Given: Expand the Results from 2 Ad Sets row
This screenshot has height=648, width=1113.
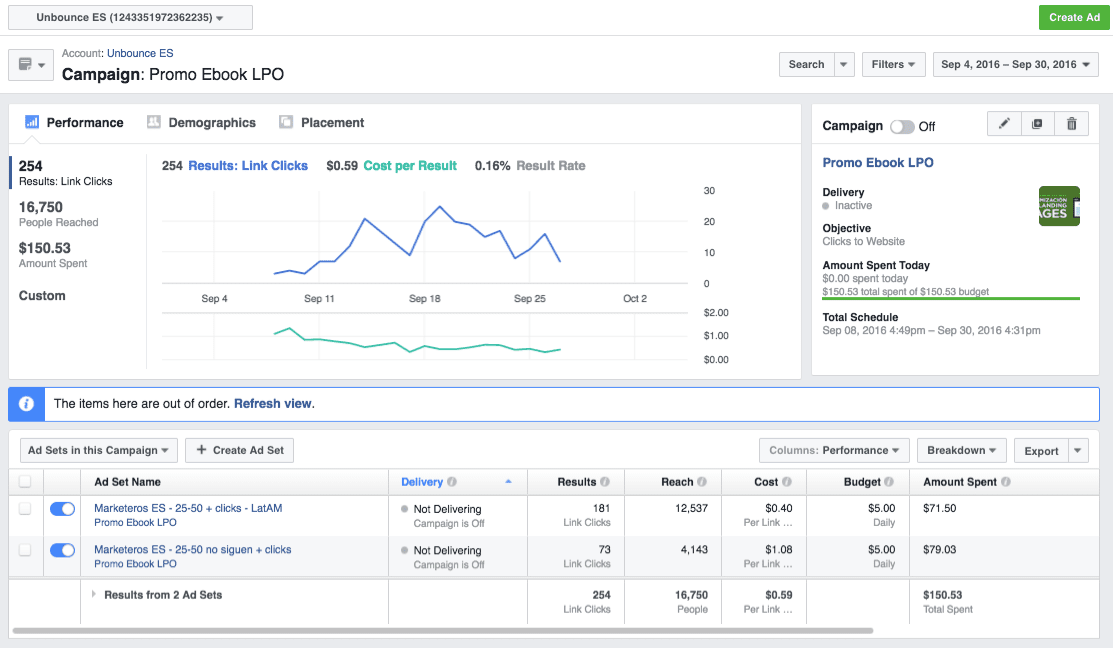Looking at the screenshot, I should coord(93,594).
